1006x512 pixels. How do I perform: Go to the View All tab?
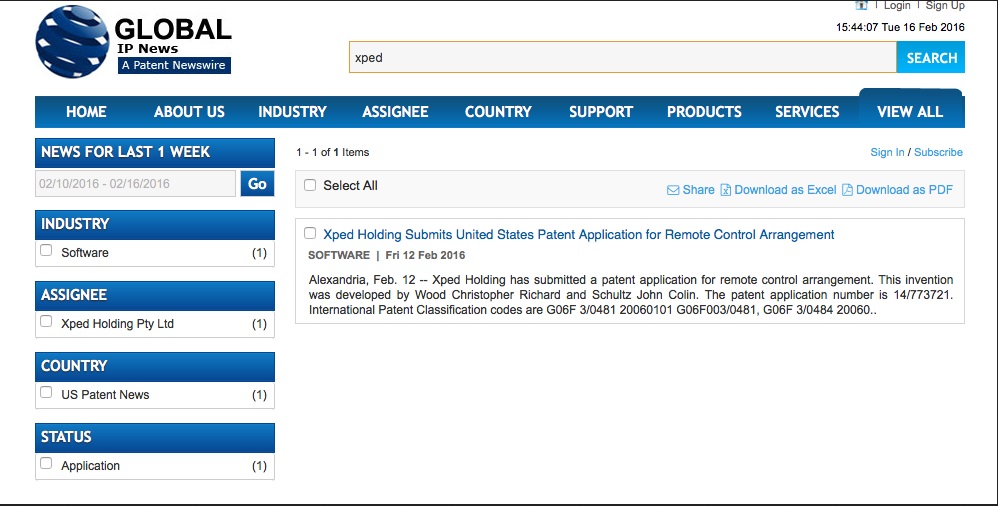click(x=910, y=112)
